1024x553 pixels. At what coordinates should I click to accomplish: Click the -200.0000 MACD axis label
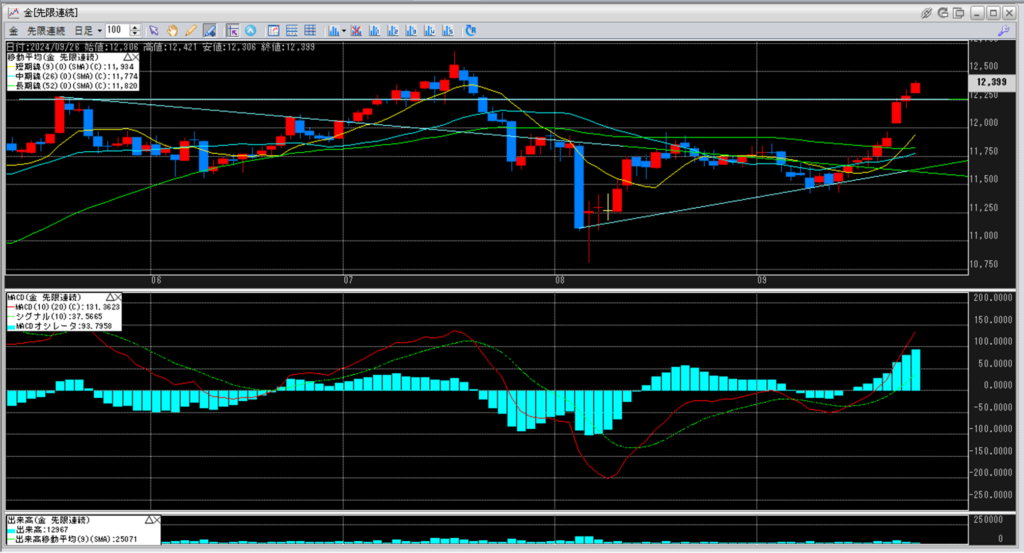click(x=993, y=473)
